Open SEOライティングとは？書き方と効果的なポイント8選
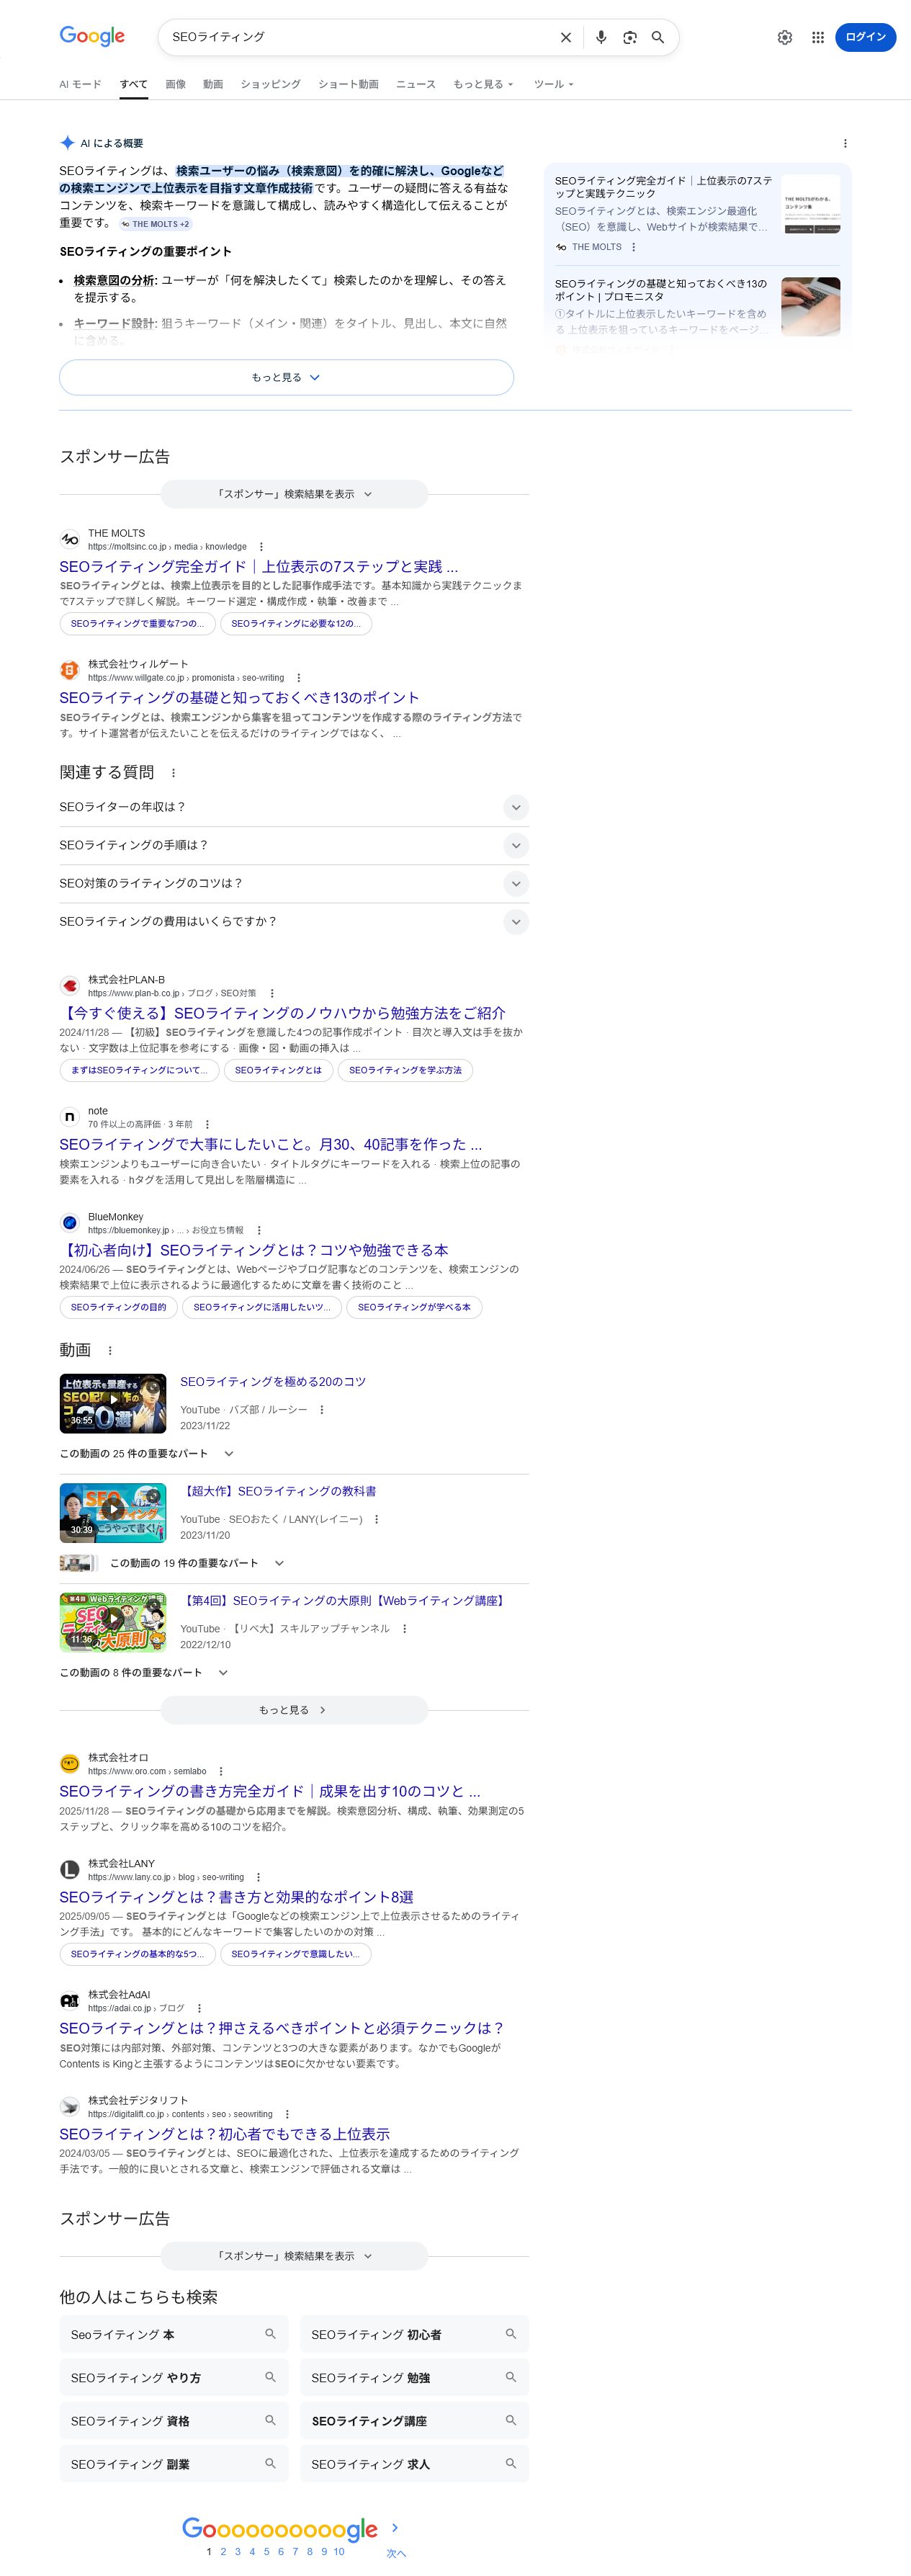911x2576 pixels. click(x=236, y=1898)
